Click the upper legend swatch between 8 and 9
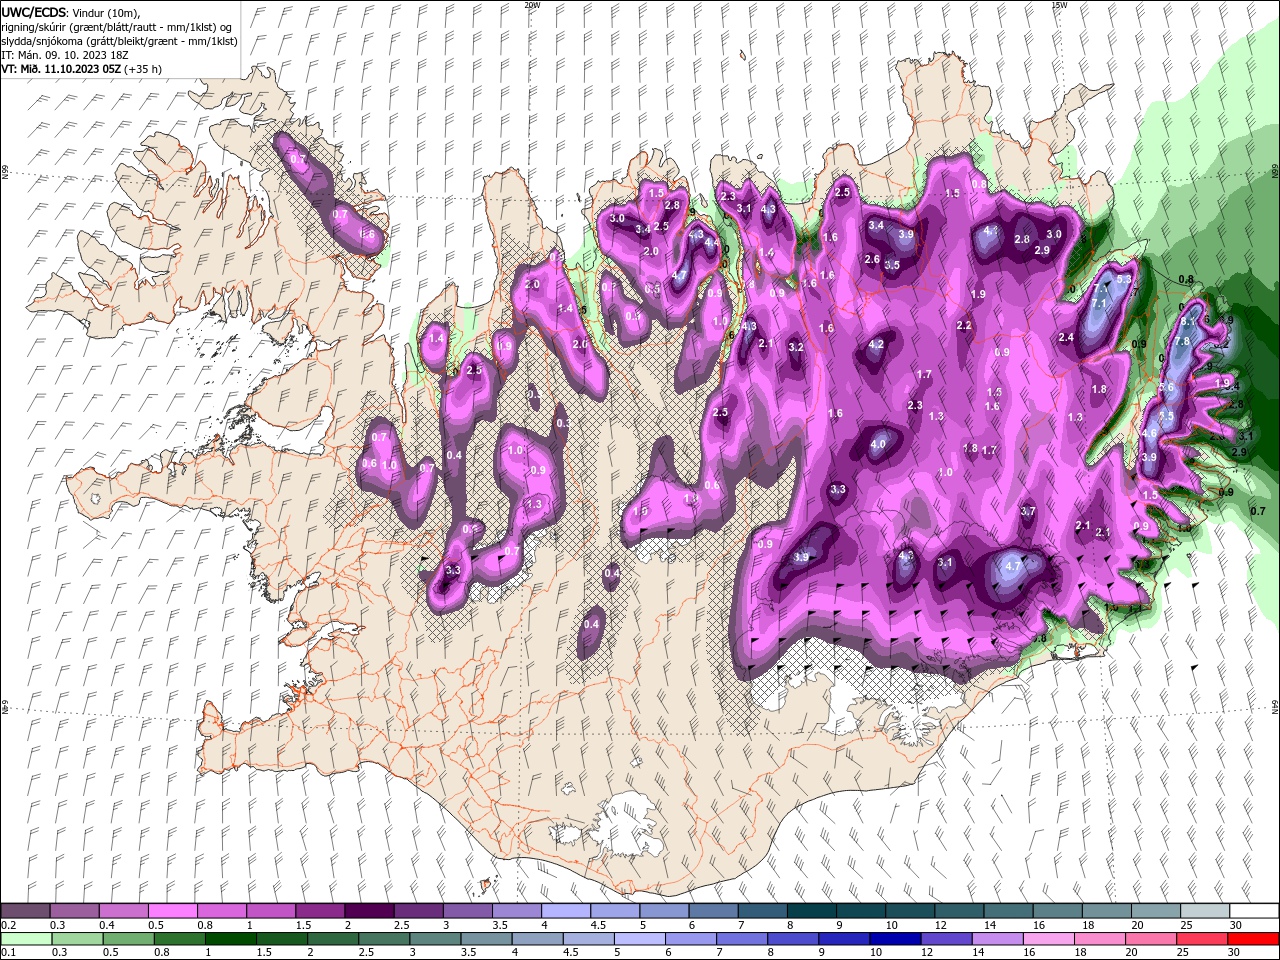Image resolution: width=1280 pixels, height=960 pixels. tap(811, 911)
